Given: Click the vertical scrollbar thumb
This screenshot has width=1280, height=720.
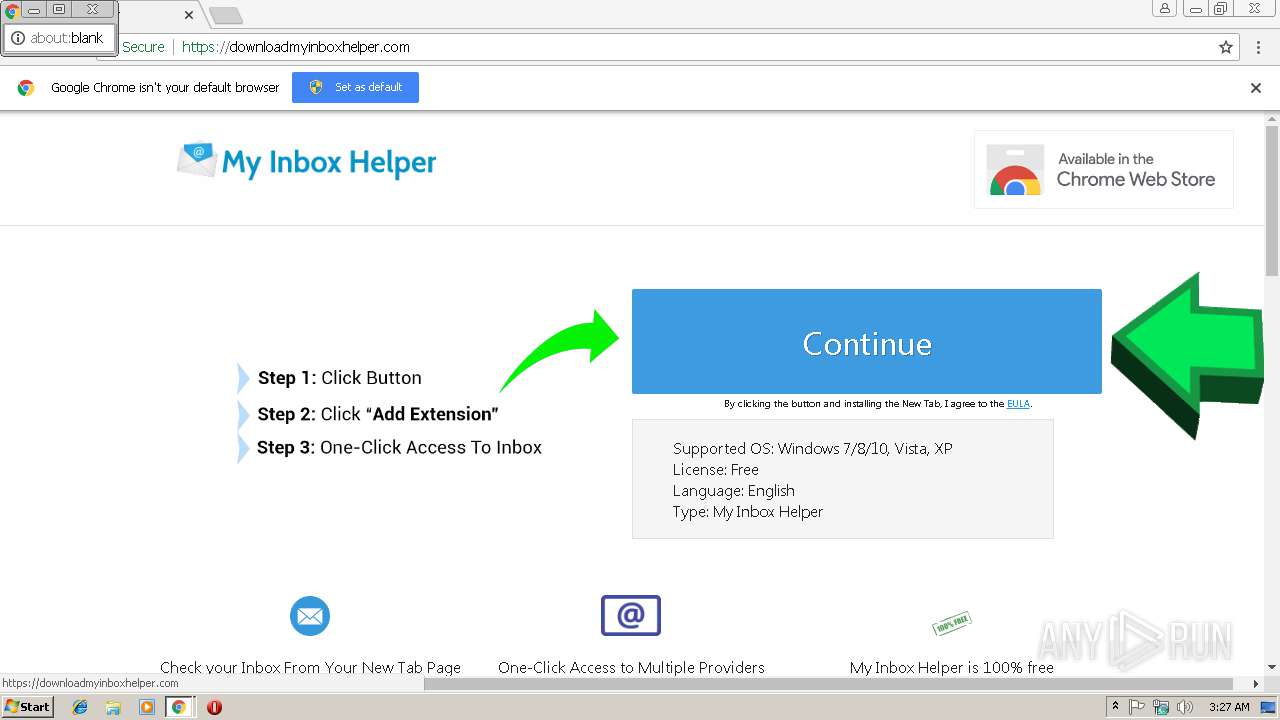Looking at the screenshot, I should point(1272,200).
